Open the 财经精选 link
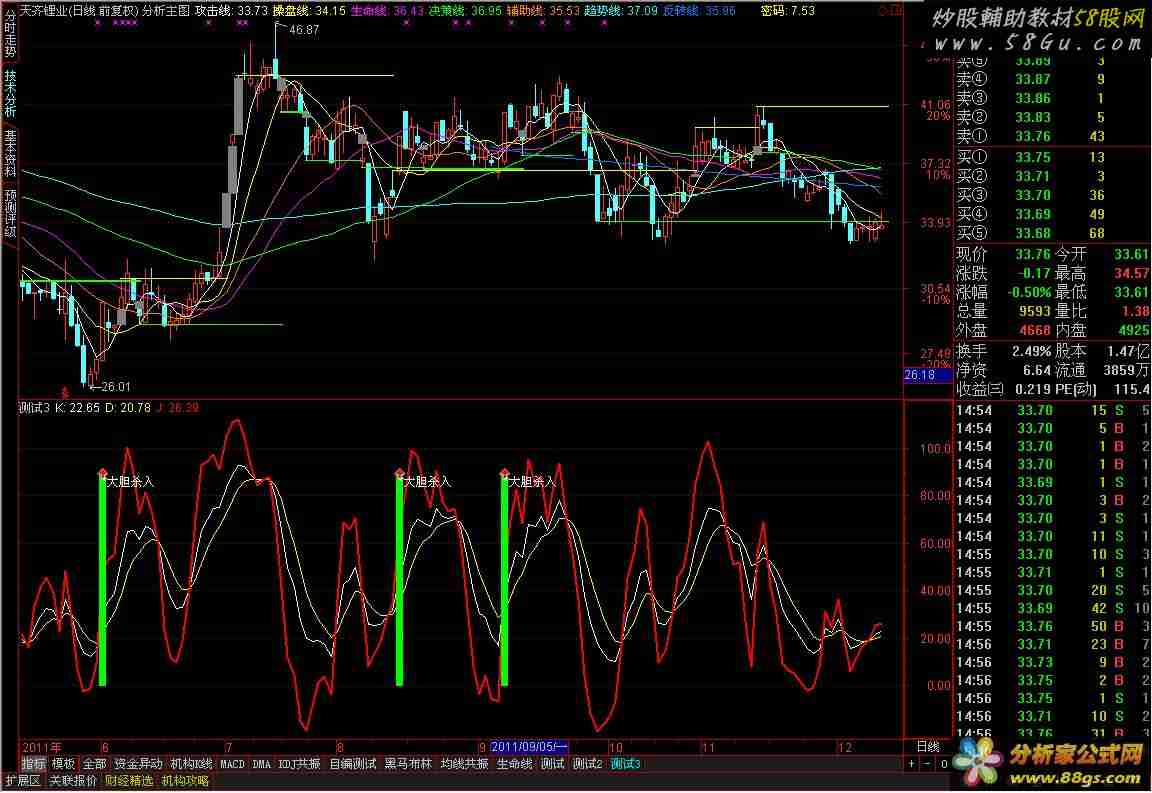This screenshot has width=1152, height=793. coord(129,781)
